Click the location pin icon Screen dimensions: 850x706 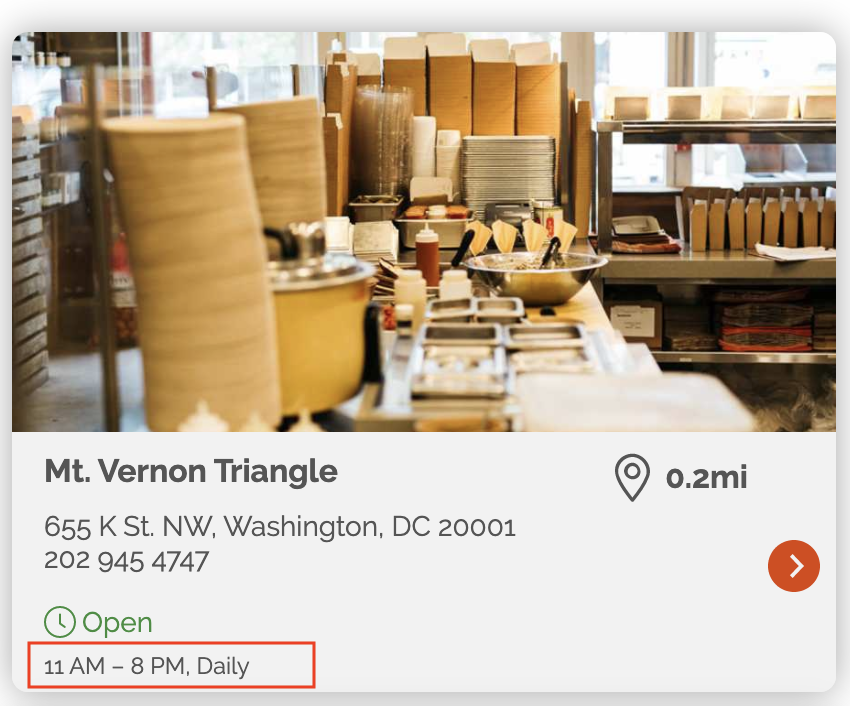point(632,477)
